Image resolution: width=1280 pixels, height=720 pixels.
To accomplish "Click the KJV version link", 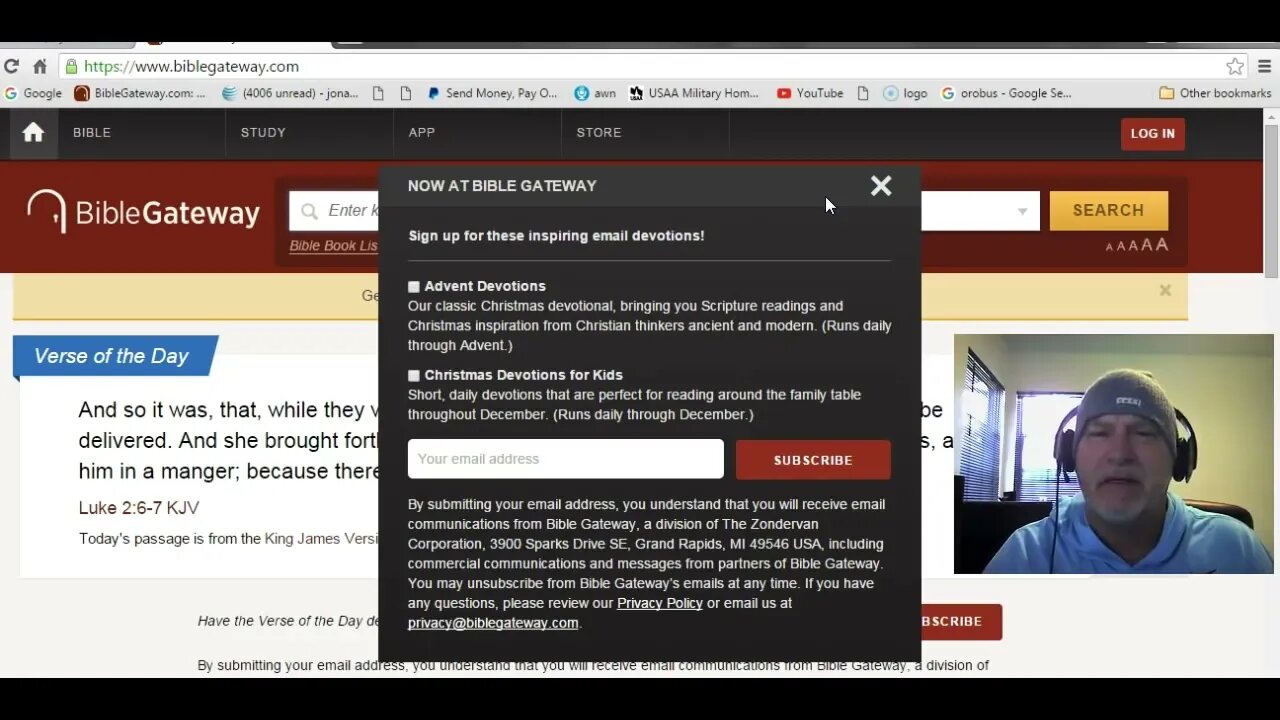I will pos(183,508).
